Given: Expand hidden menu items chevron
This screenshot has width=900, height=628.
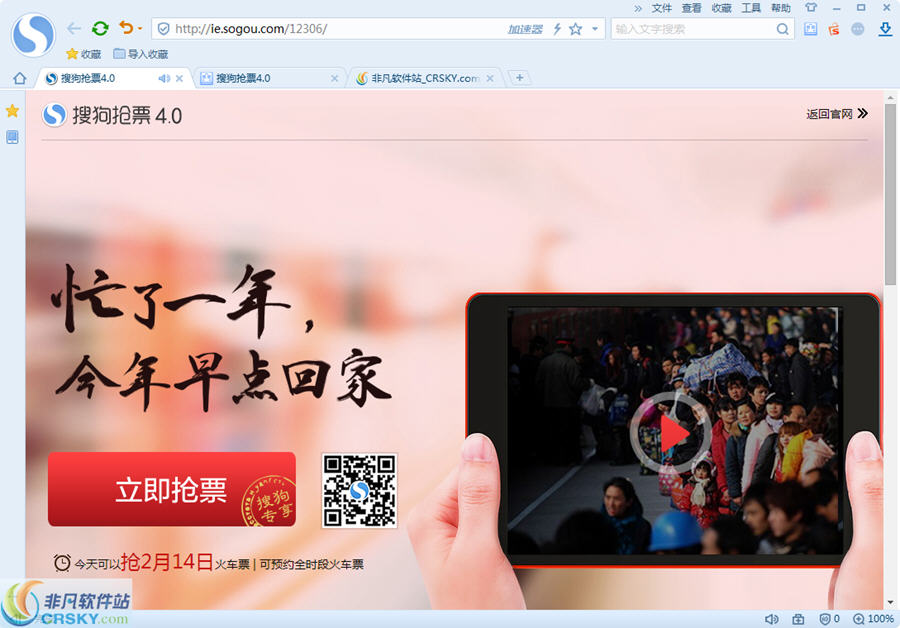Looking at the screenshot, I should pos(638,8).
